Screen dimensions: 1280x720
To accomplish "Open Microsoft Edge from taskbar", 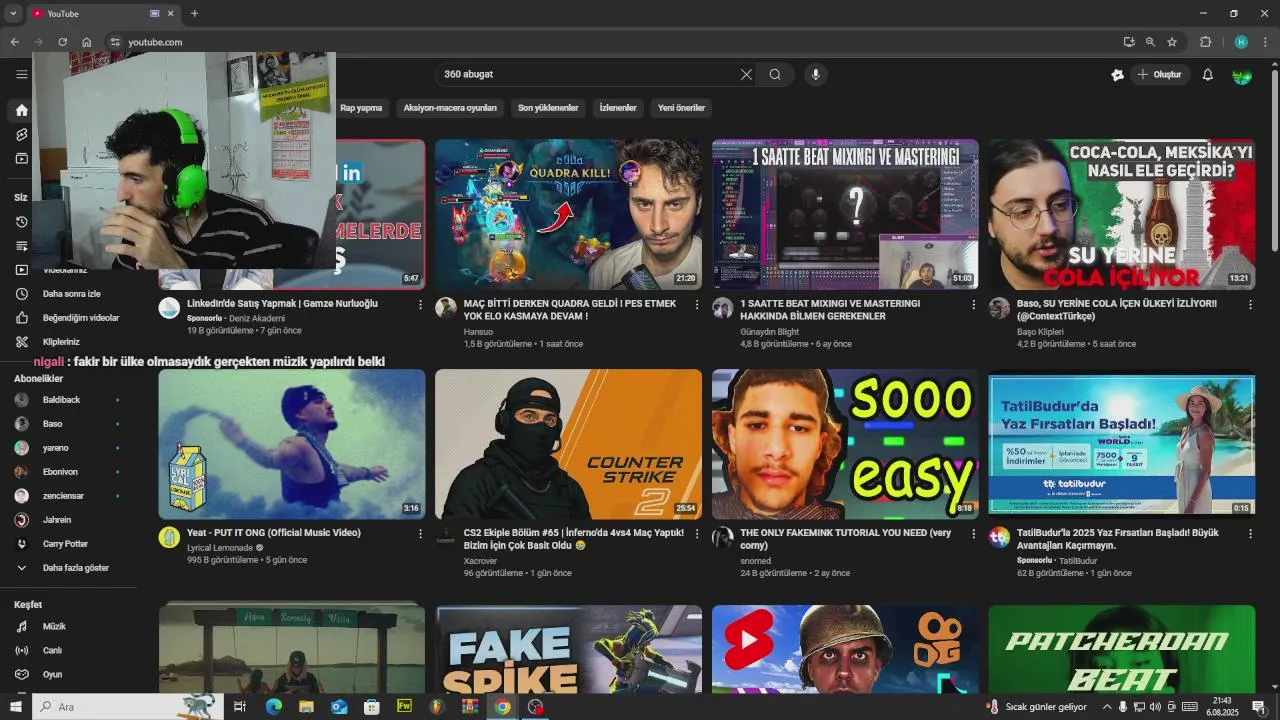I will [x=273, y=707].
